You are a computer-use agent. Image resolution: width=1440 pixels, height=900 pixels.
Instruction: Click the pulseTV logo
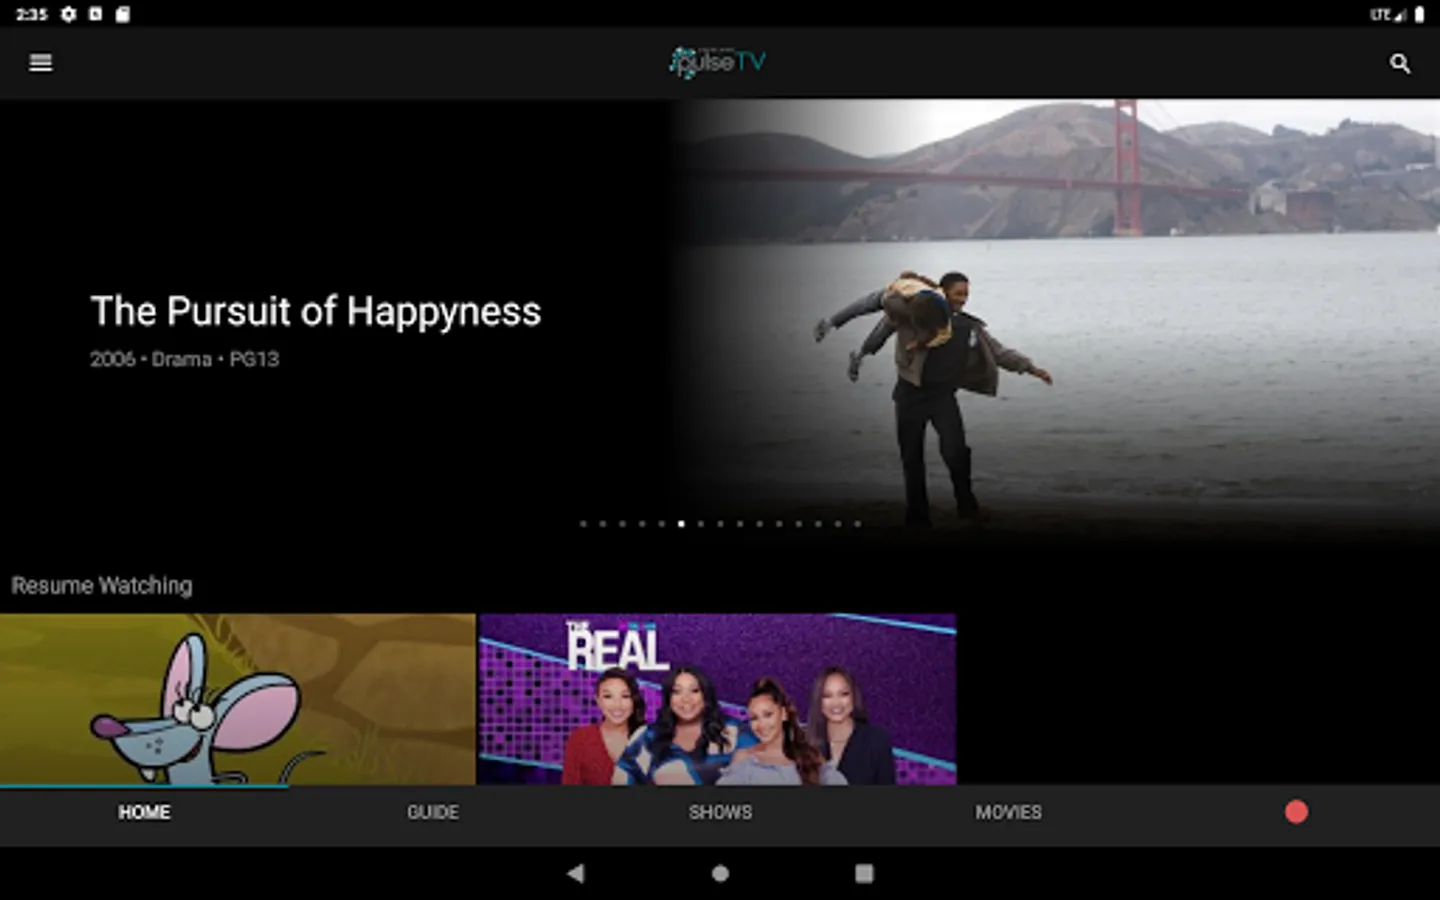click(718, 62)
